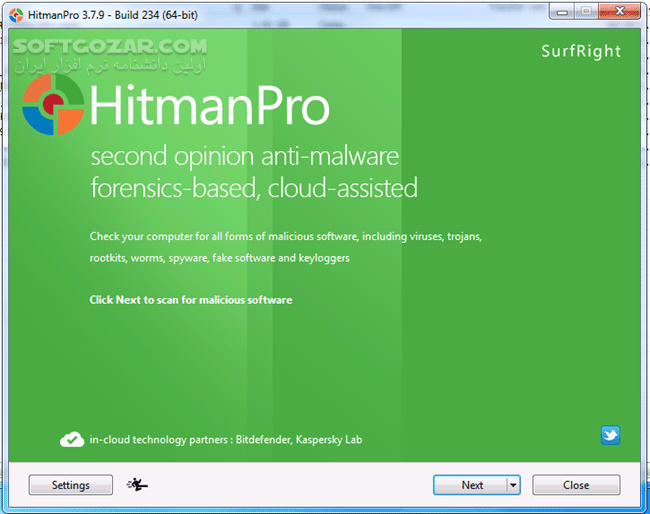Click Next to start scanning
Viewport: 650px width, 514px height.
click(x=470, y=485)
